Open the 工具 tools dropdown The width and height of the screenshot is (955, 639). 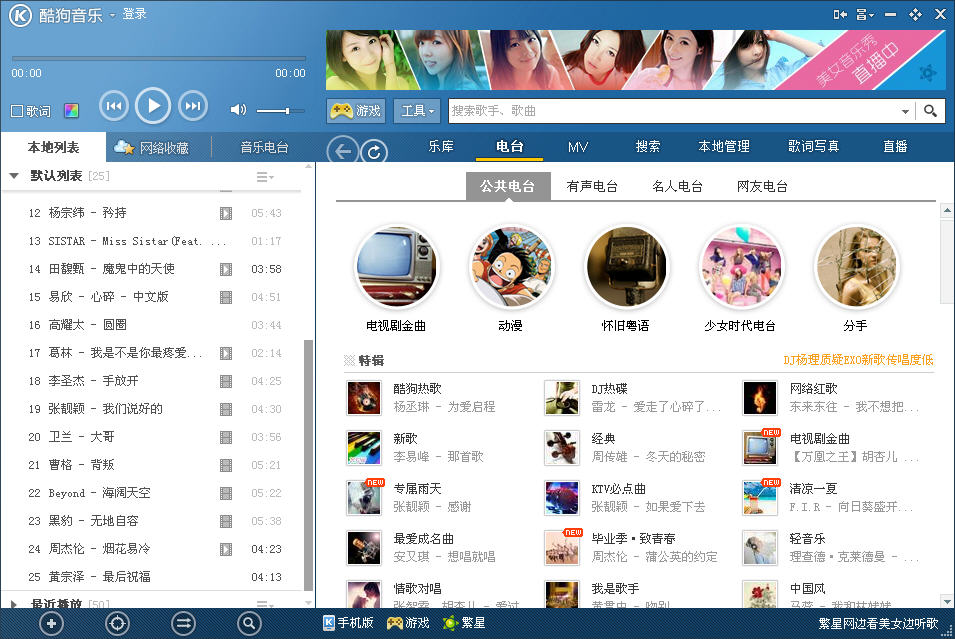pyautogui.click(x=417, y=111)
